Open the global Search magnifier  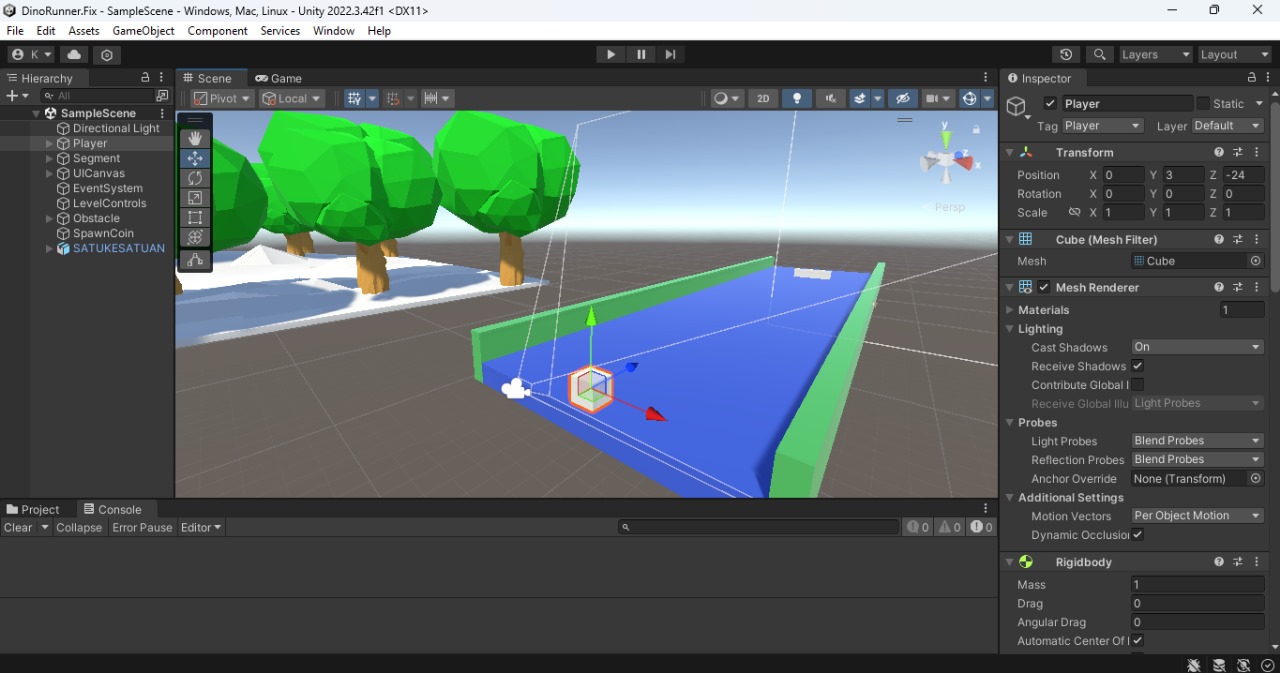(x=1099, y=55)
